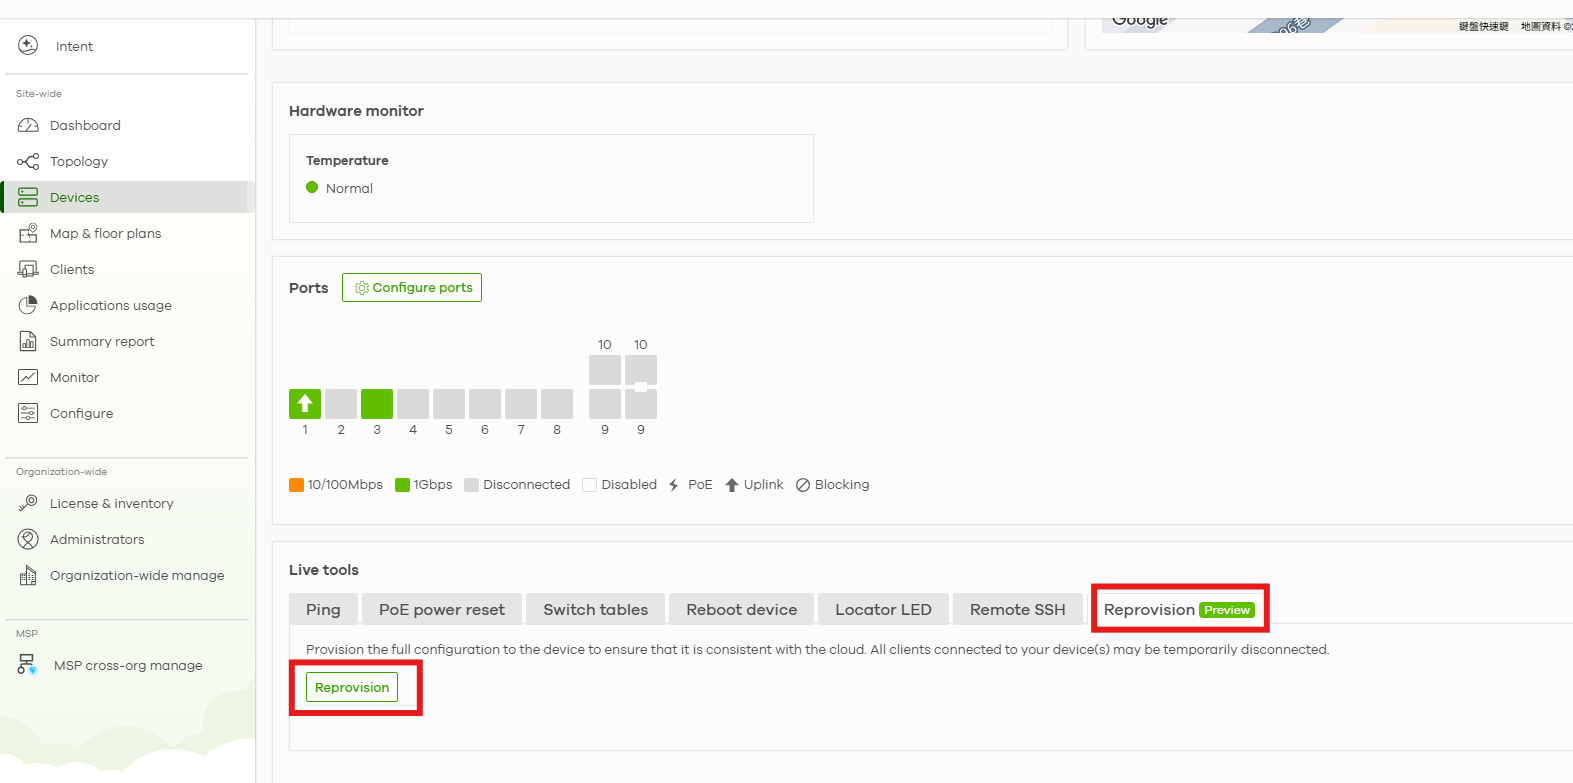Go to Map & floor plans page
This screenshot has width=1573, height=783.
coord(105,233)
